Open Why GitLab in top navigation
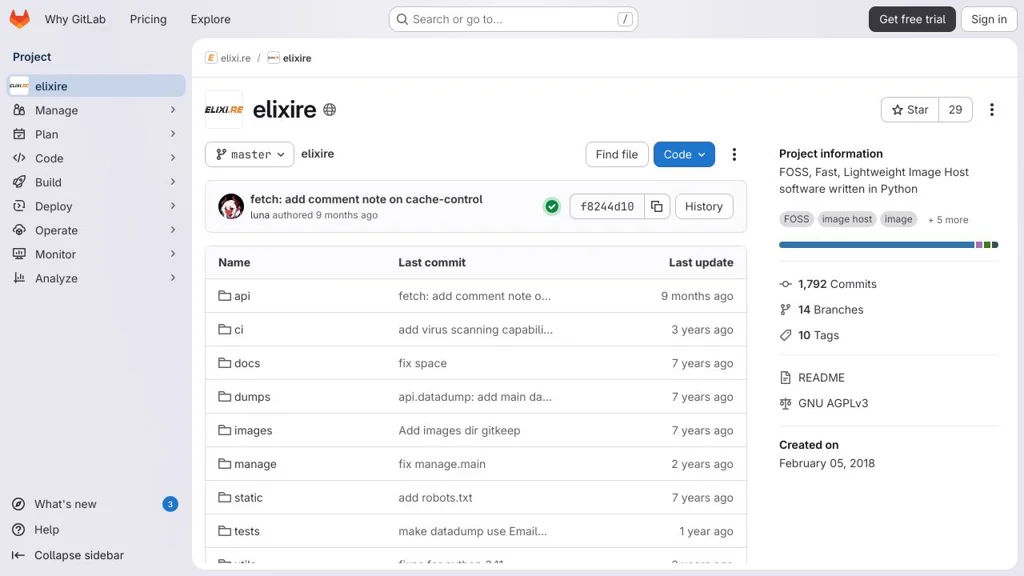 coord(75,19)
